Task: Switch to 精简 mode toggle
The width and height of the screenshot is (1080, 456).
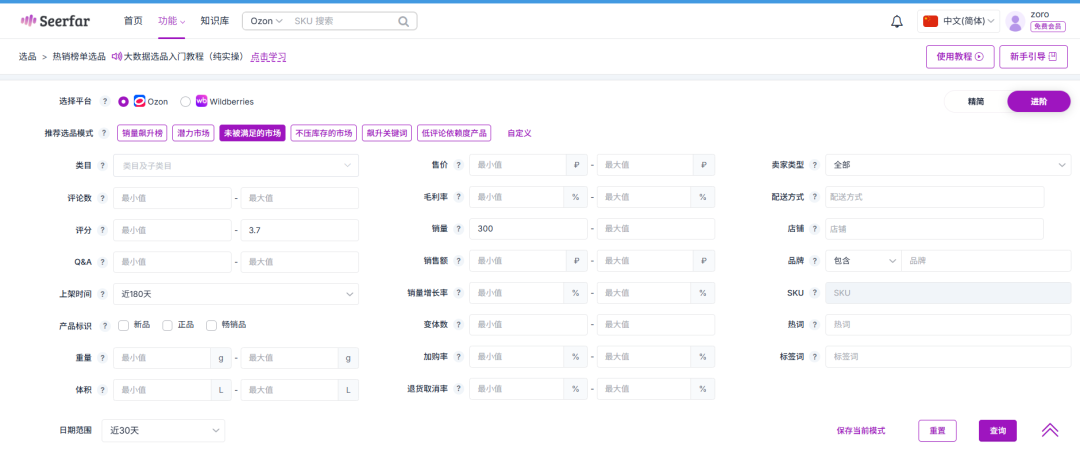Action: pos(975,101)
